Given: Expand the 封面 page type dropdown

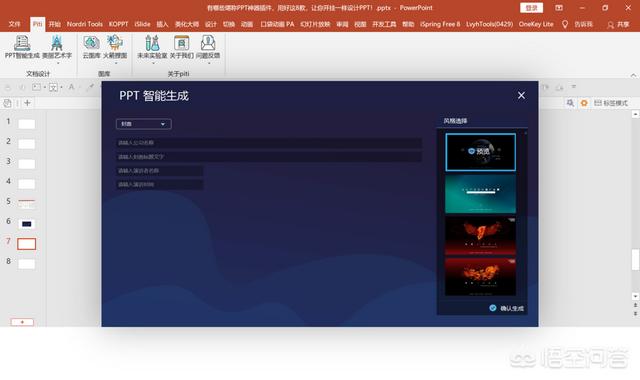Looking at the screenshot, I should click(x=144, y=124).
